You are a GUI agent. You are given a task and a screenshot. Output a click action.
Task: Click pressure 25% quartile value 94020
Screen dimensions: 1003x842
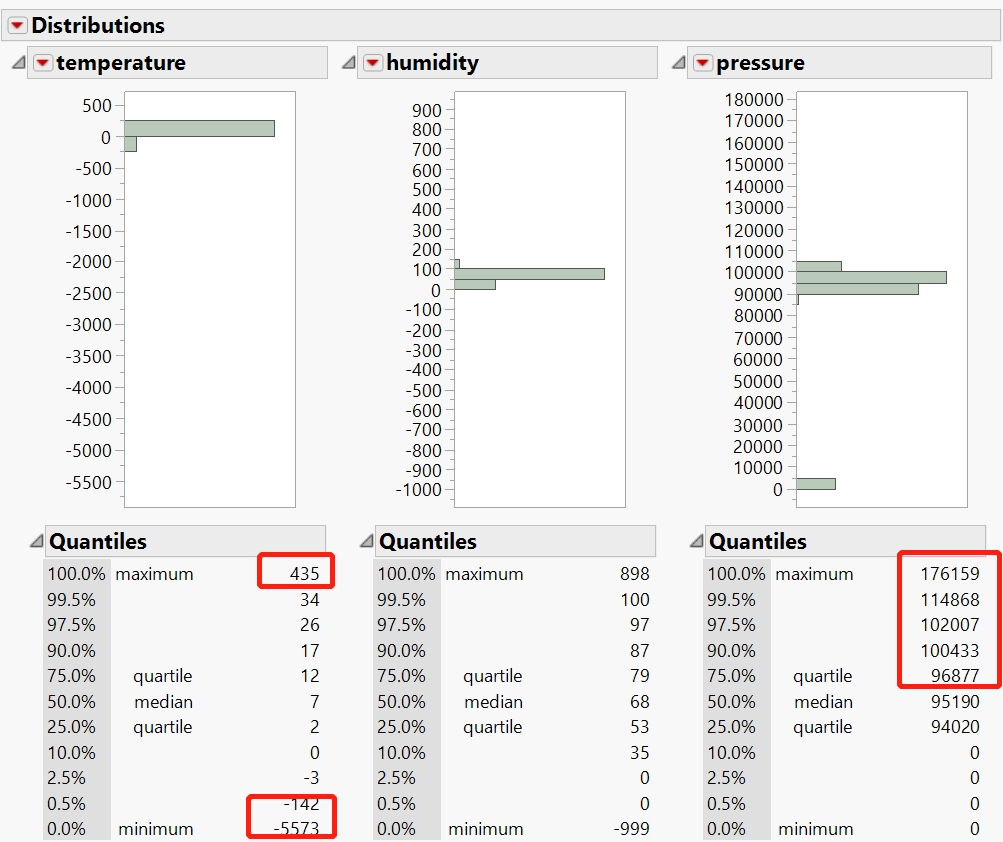pos(955,727)
